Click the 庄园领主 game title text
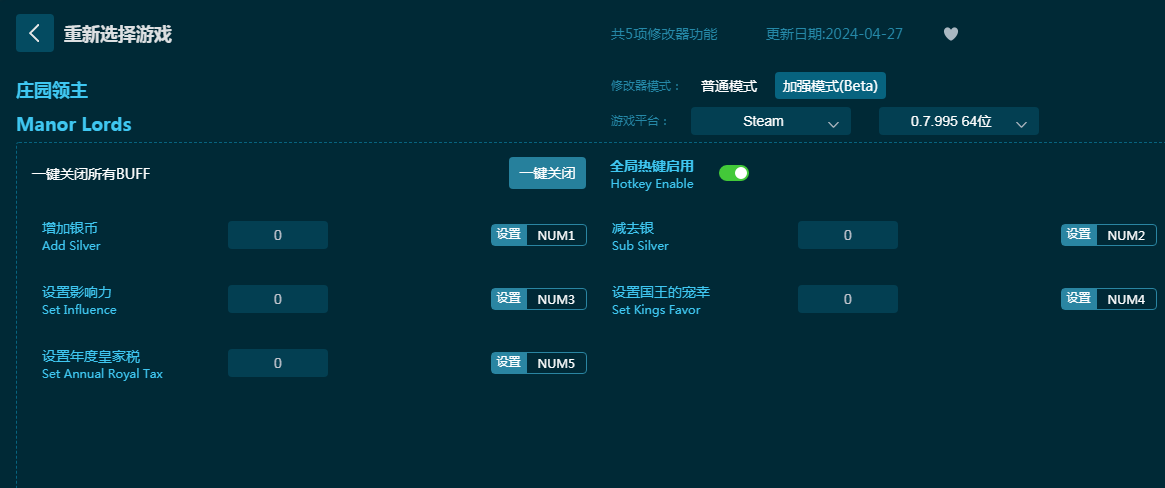This screenshot has height=488, width=1165. coord(52,91)
